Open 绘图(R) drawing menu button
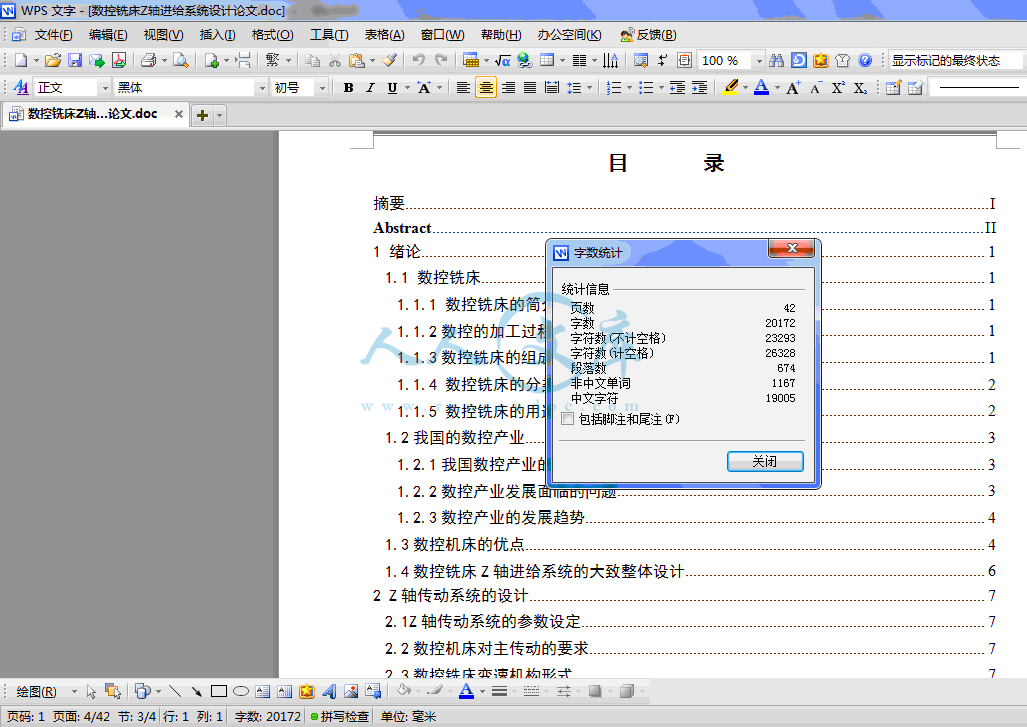1027x727 pixels. pos(37,692)
